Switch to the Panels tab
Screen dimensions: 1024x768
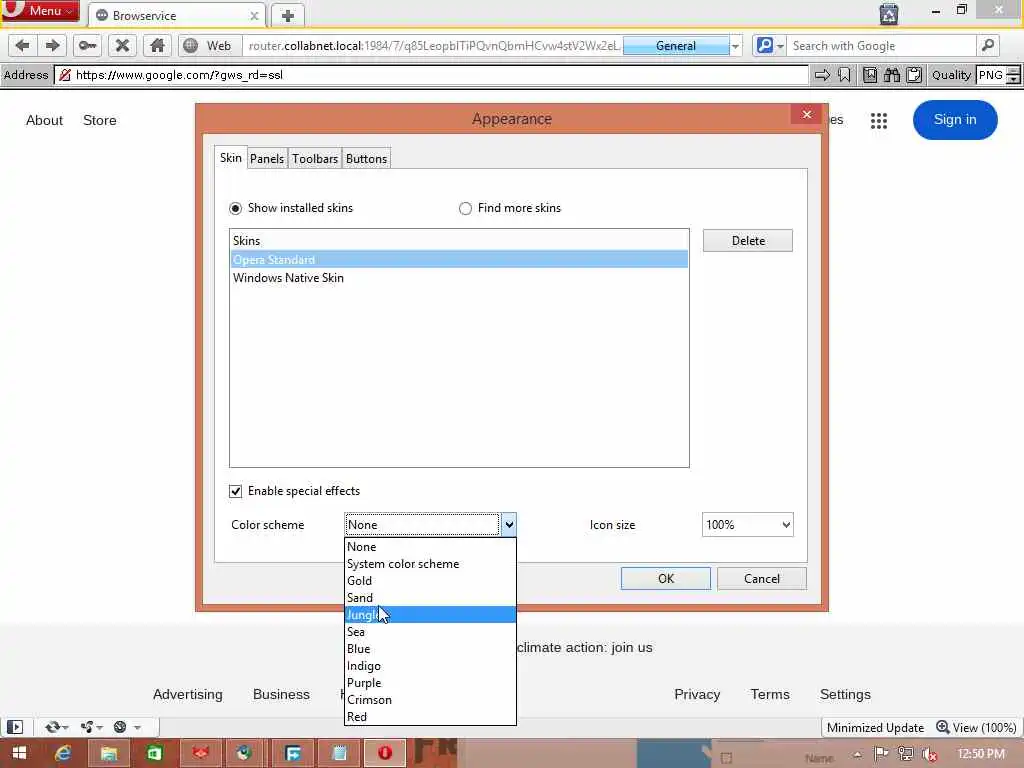tap(266, 159)
